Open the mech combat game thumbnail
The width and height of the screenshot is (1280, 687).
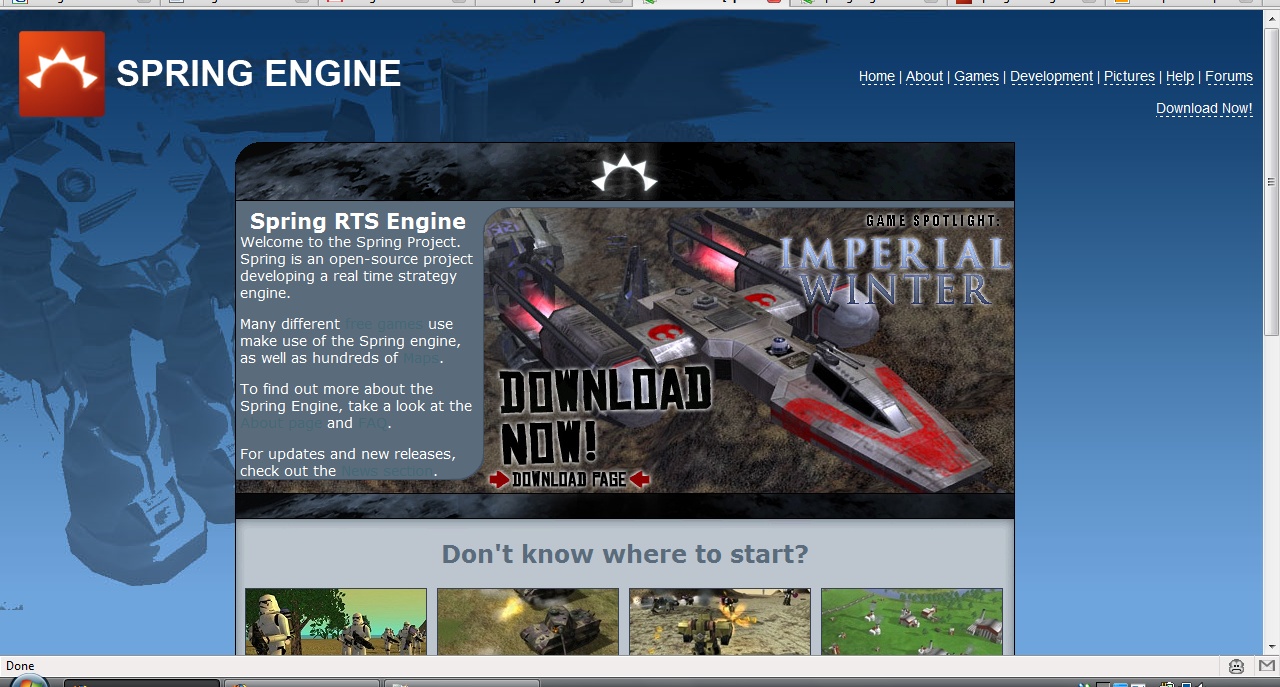tap(720, 622)
